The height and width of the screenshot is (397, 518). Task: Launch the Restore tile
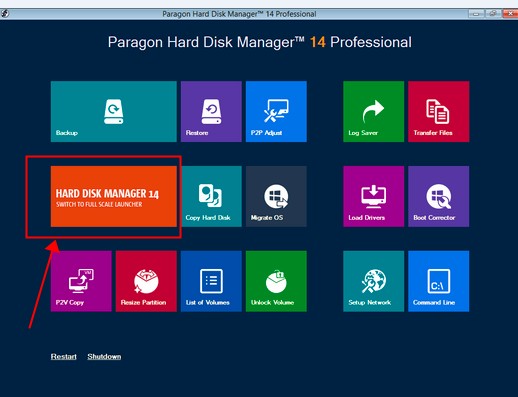pyautogui.click(x=211, y=111)
